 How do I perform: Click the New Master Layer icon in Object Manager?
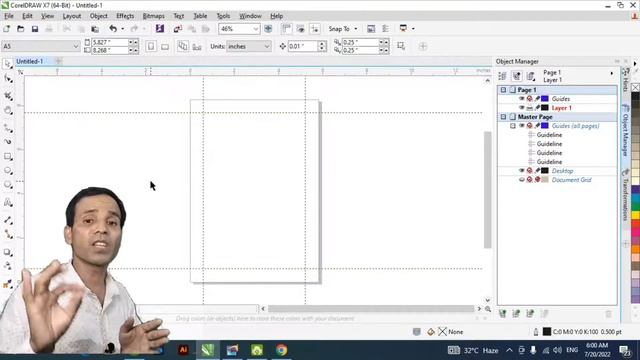(x=516, y=313)
